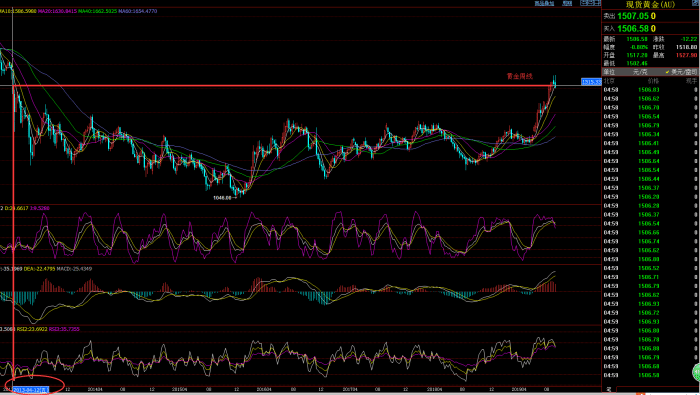
Task: Click the highlighted 2013-04-12 date label
Action: 31,390
